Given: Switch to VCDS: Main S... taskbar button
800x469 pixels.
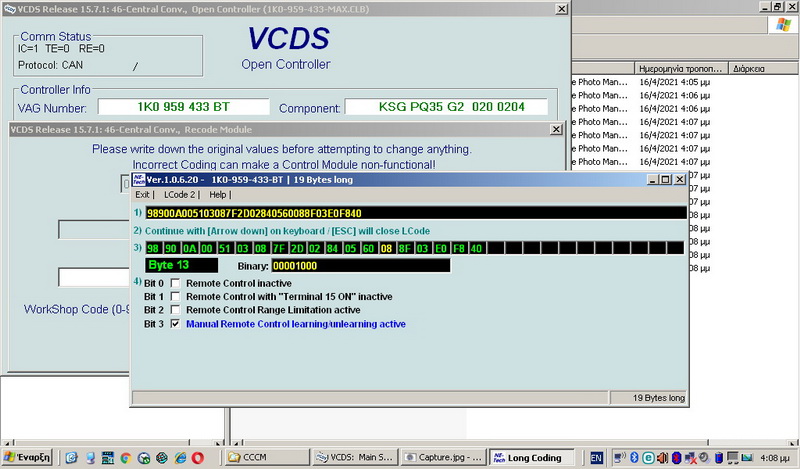Looking at the screenshot, I should pos(354,457).
